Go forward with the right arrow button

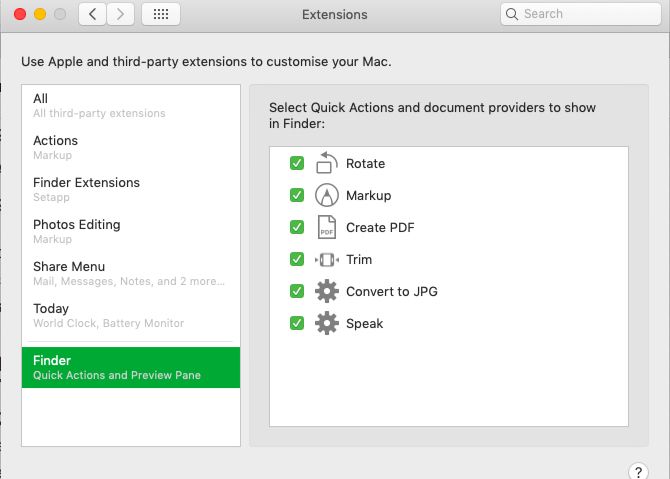pos(120,14)
